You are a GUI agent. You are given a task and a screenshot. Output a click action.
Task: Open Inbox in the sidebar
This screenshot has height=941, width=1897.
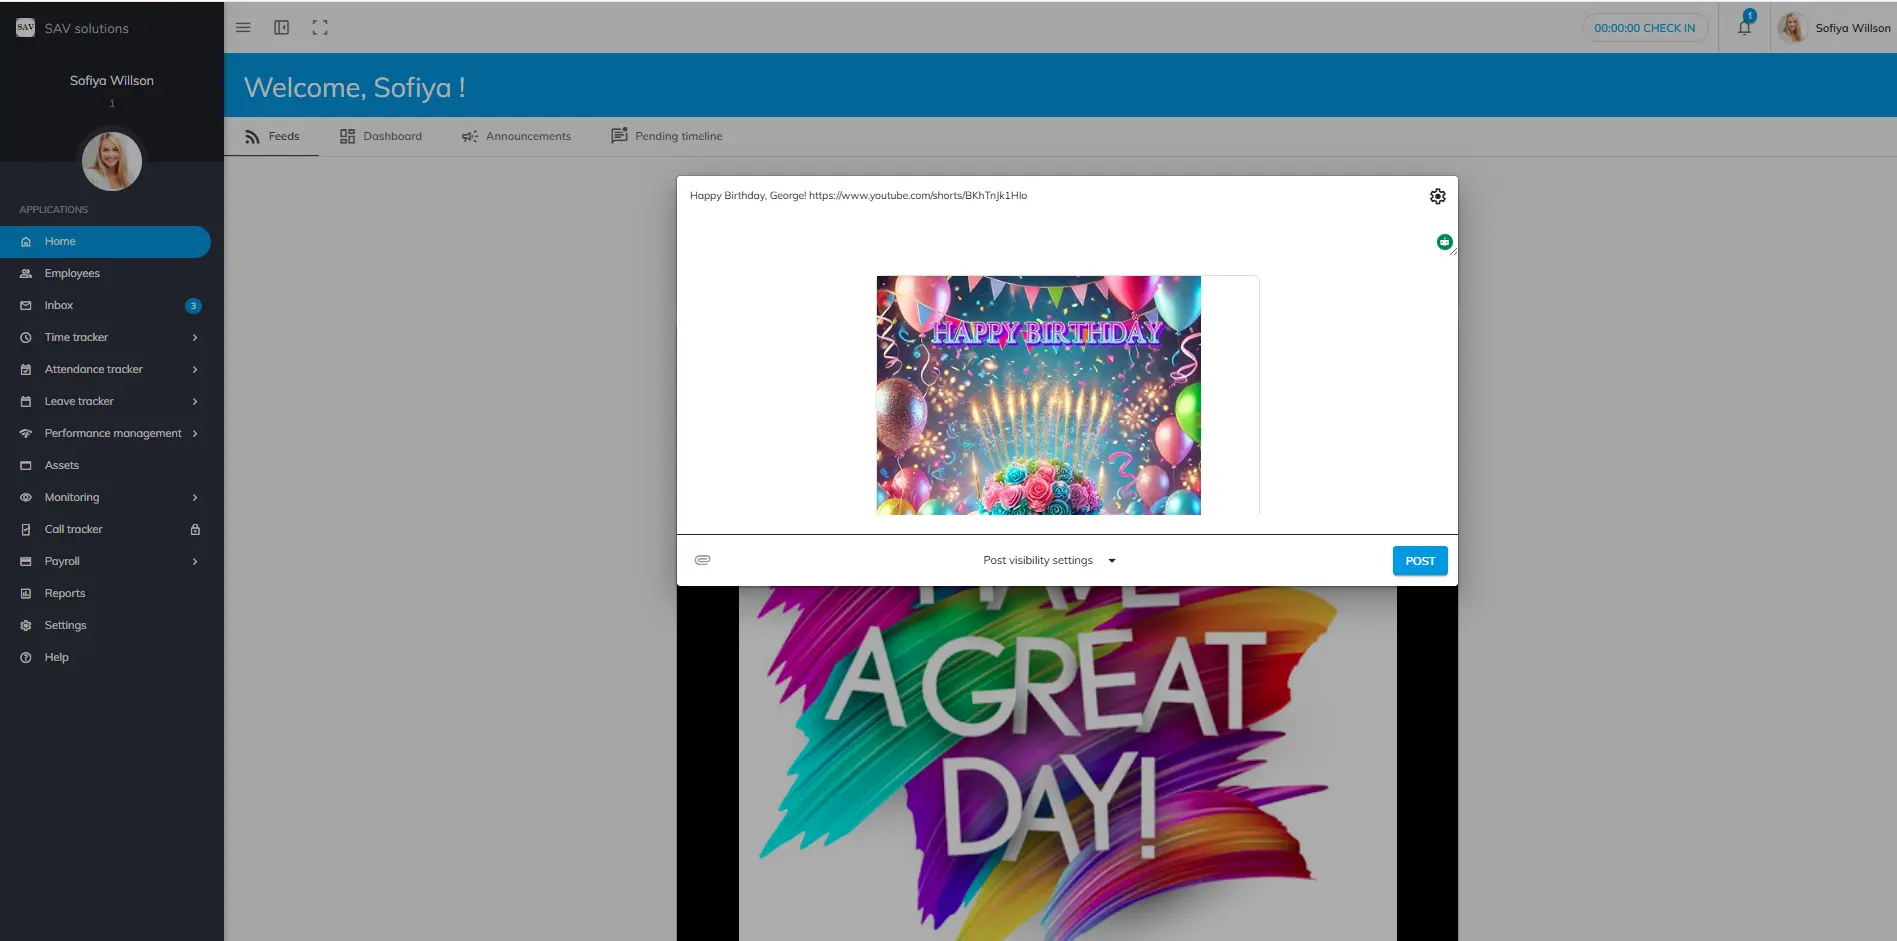click(59, 306)
